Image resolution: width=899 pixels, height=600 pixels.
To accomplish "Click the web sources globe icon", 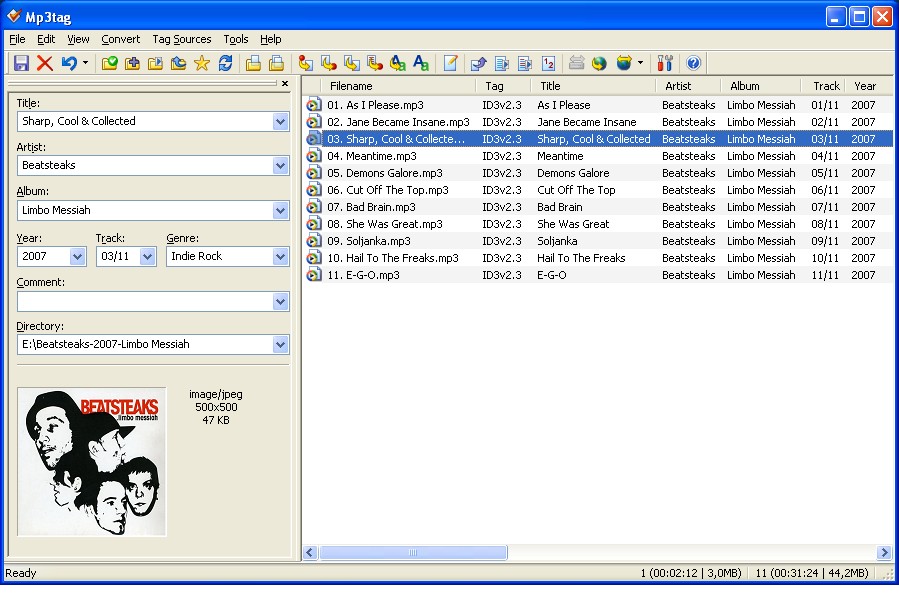I will click(x=597, y=62).
